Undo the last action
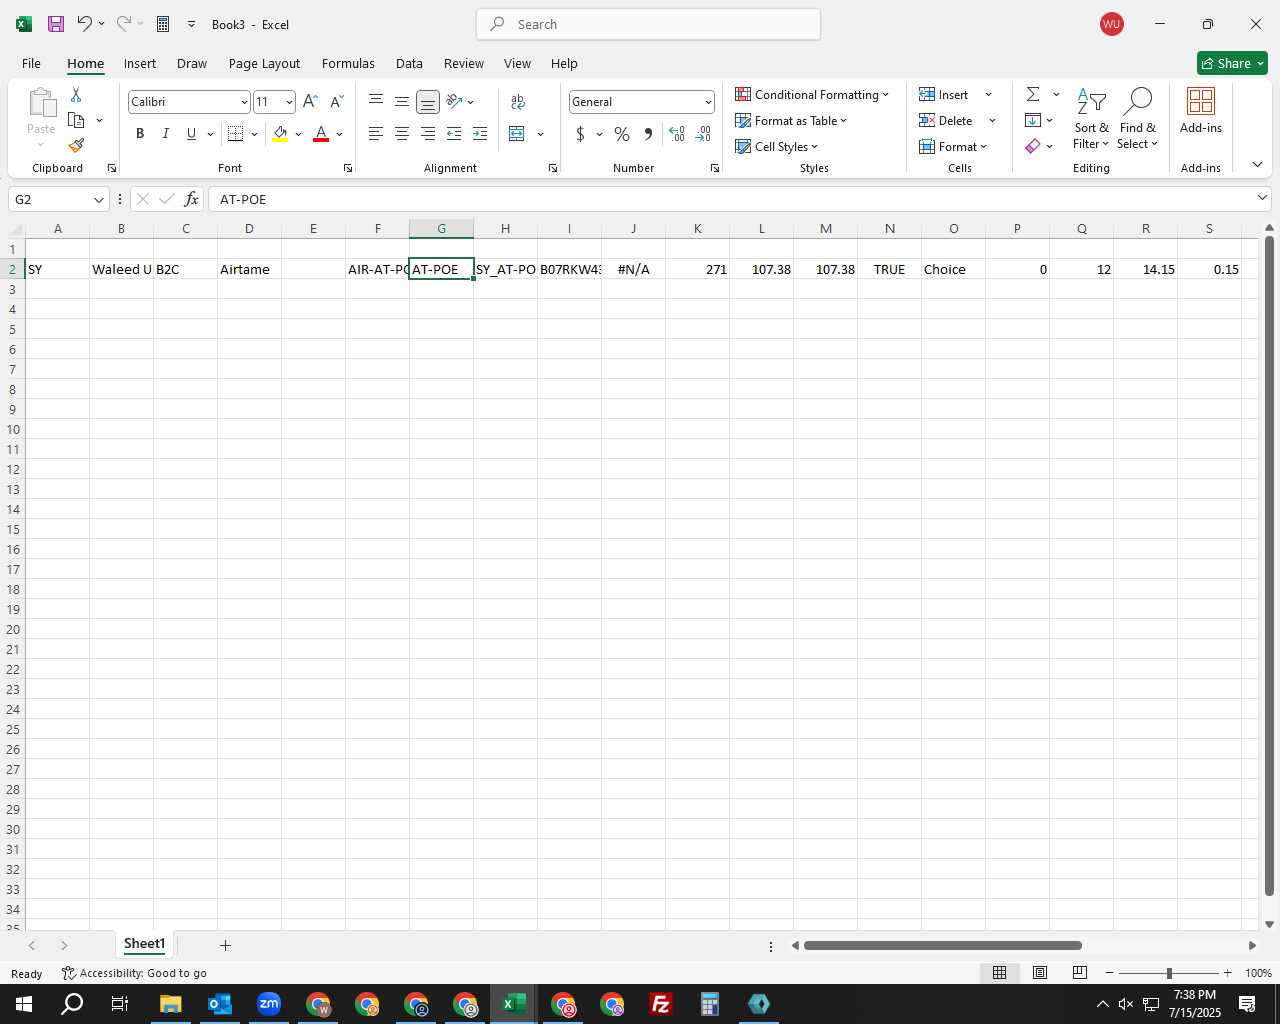 tap(85, 24)
